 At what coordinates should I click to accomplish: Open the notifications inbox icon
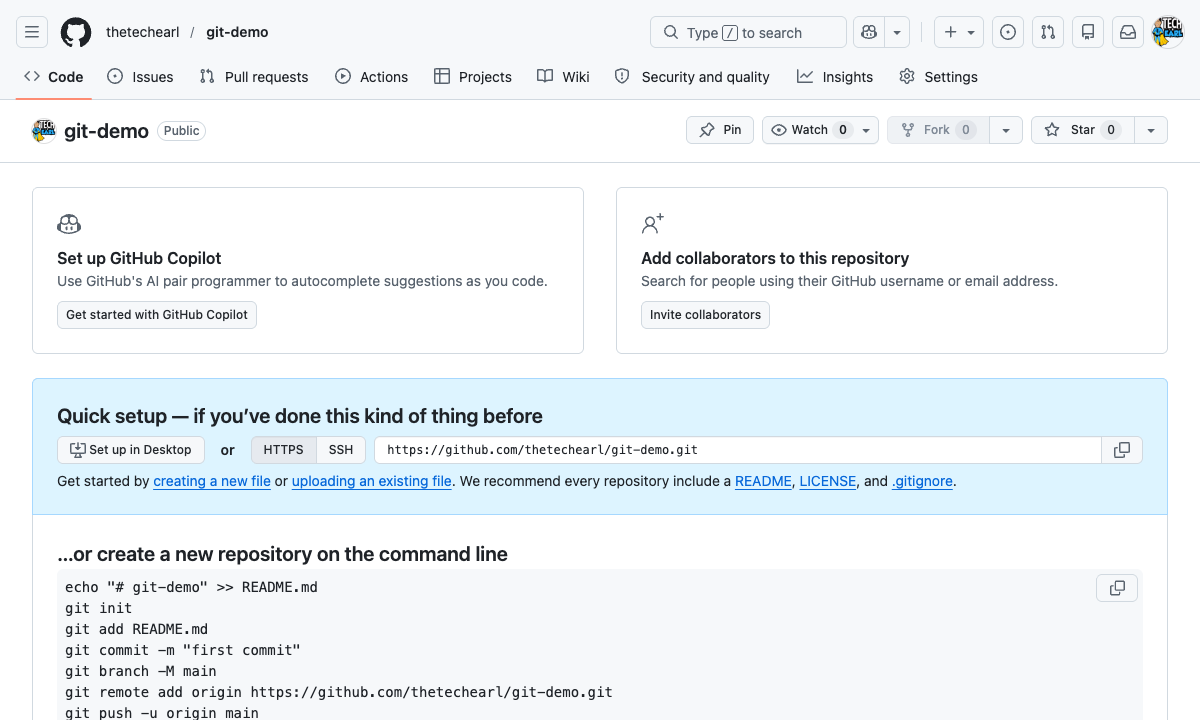tap(1128, 32)
